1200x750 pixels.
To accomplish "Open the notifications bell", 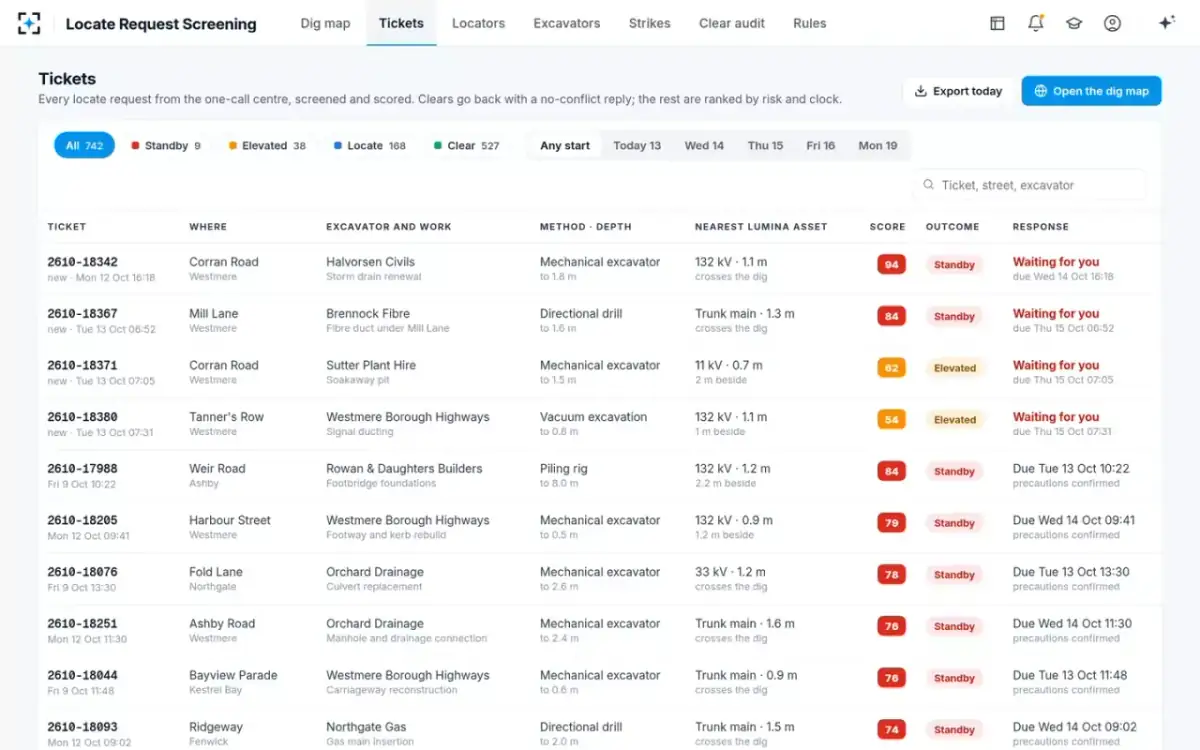I will 1036,23.
